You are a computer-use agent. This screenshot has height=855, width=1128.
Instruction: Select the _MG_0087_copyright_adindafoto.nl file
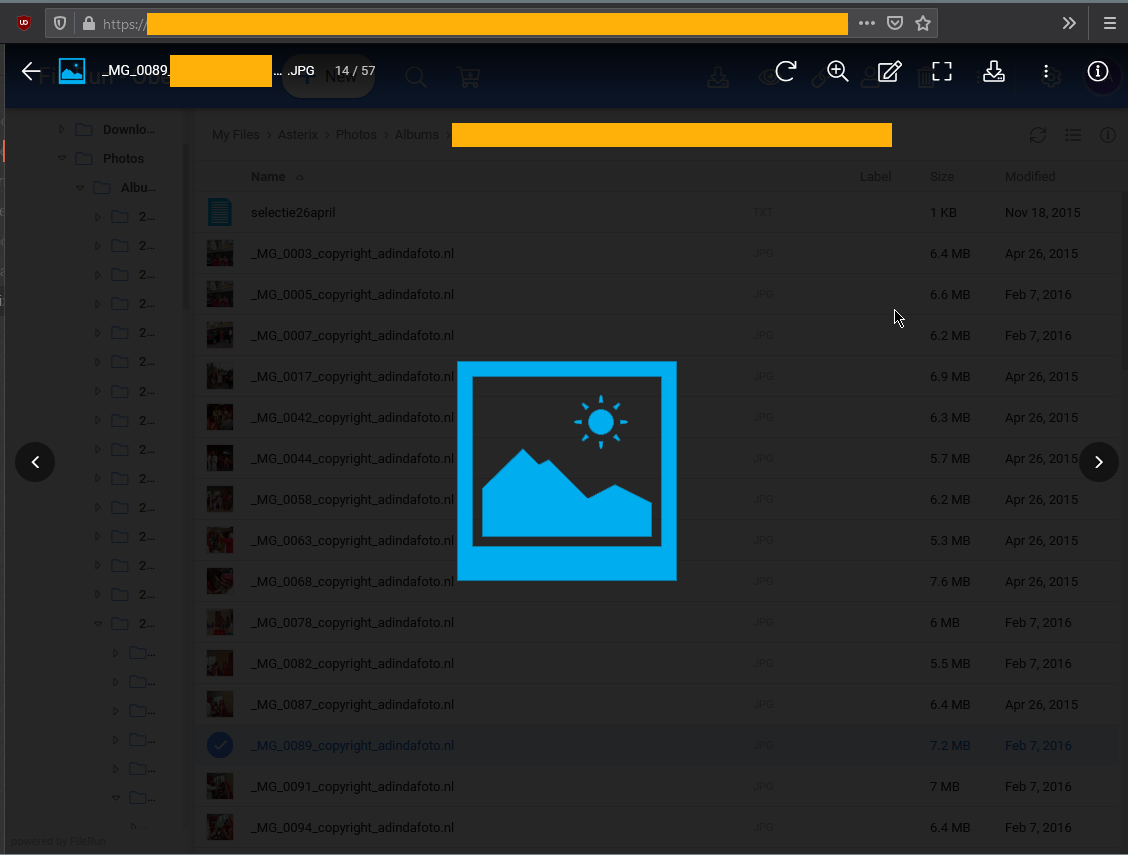click(352, 705)
